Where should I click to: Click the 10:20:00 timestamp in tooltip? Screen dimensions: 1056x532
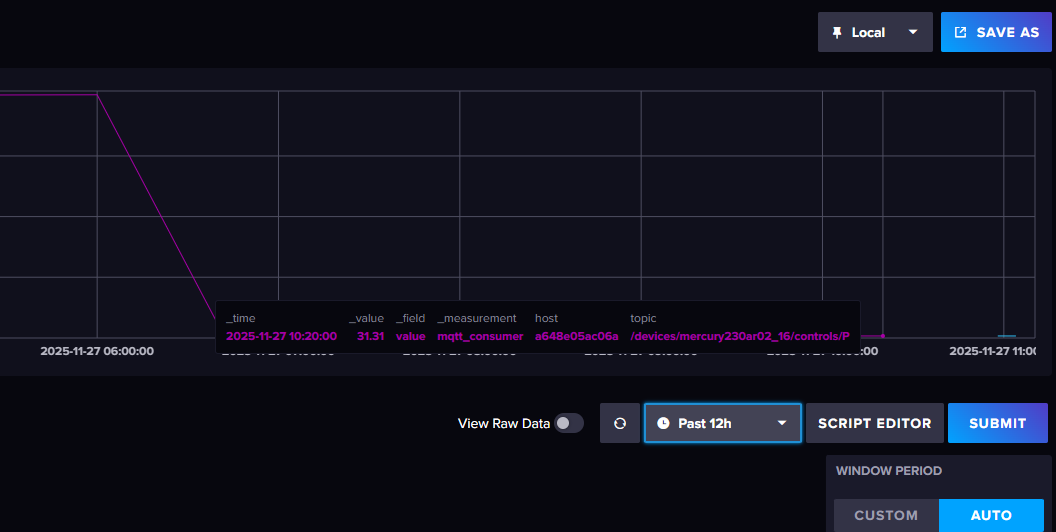[281, 336]
